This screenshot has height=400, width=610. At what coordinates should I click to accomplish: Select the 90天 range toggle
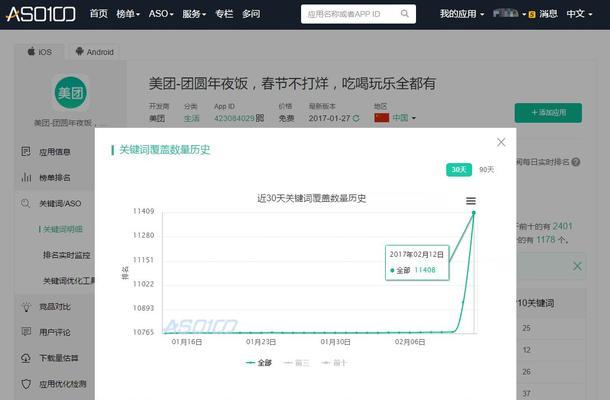[x=486, y=170]
